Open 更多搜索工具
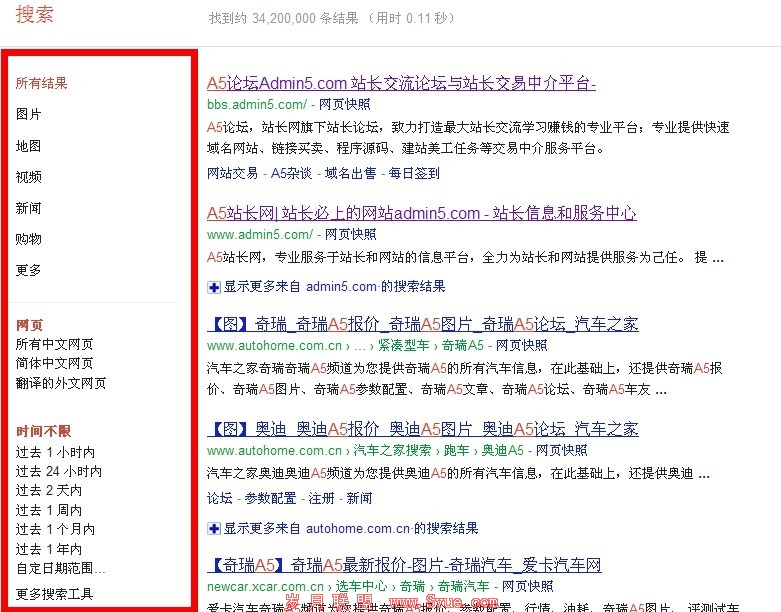The image size is (781, 612). [54, 594]
